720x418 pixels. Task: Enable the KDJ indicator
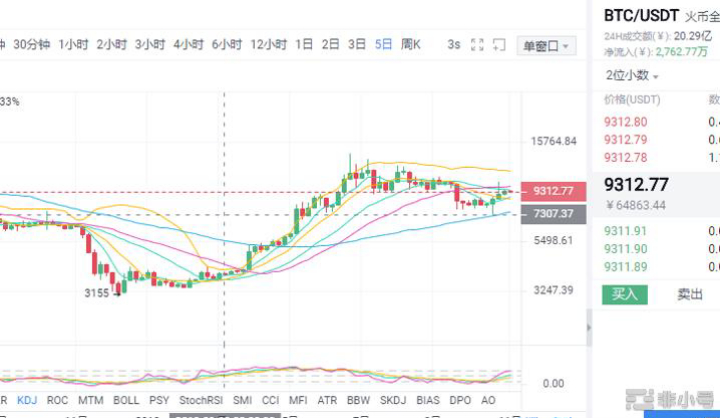tap(27, 401)
